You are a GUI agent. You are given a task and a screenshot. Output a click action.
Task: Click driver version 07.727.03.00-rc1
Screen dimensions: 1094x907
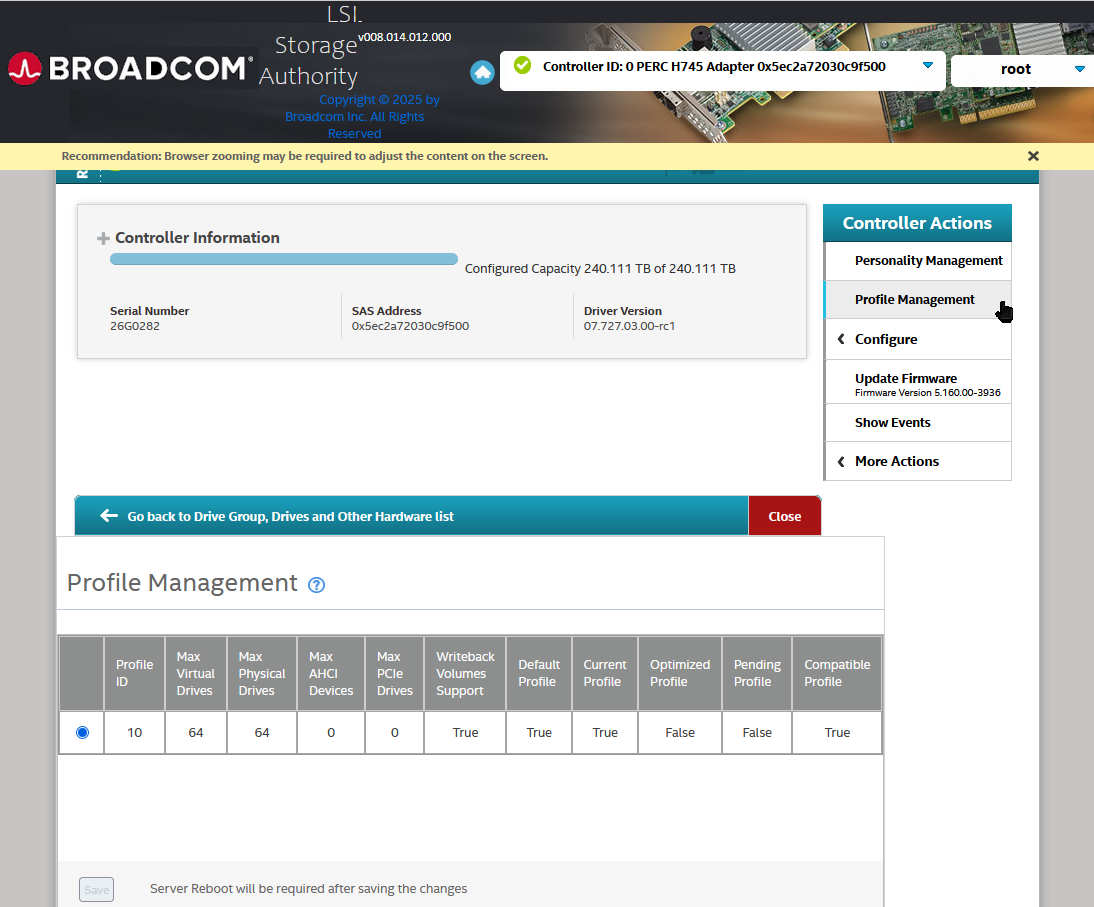click(629, 326)
